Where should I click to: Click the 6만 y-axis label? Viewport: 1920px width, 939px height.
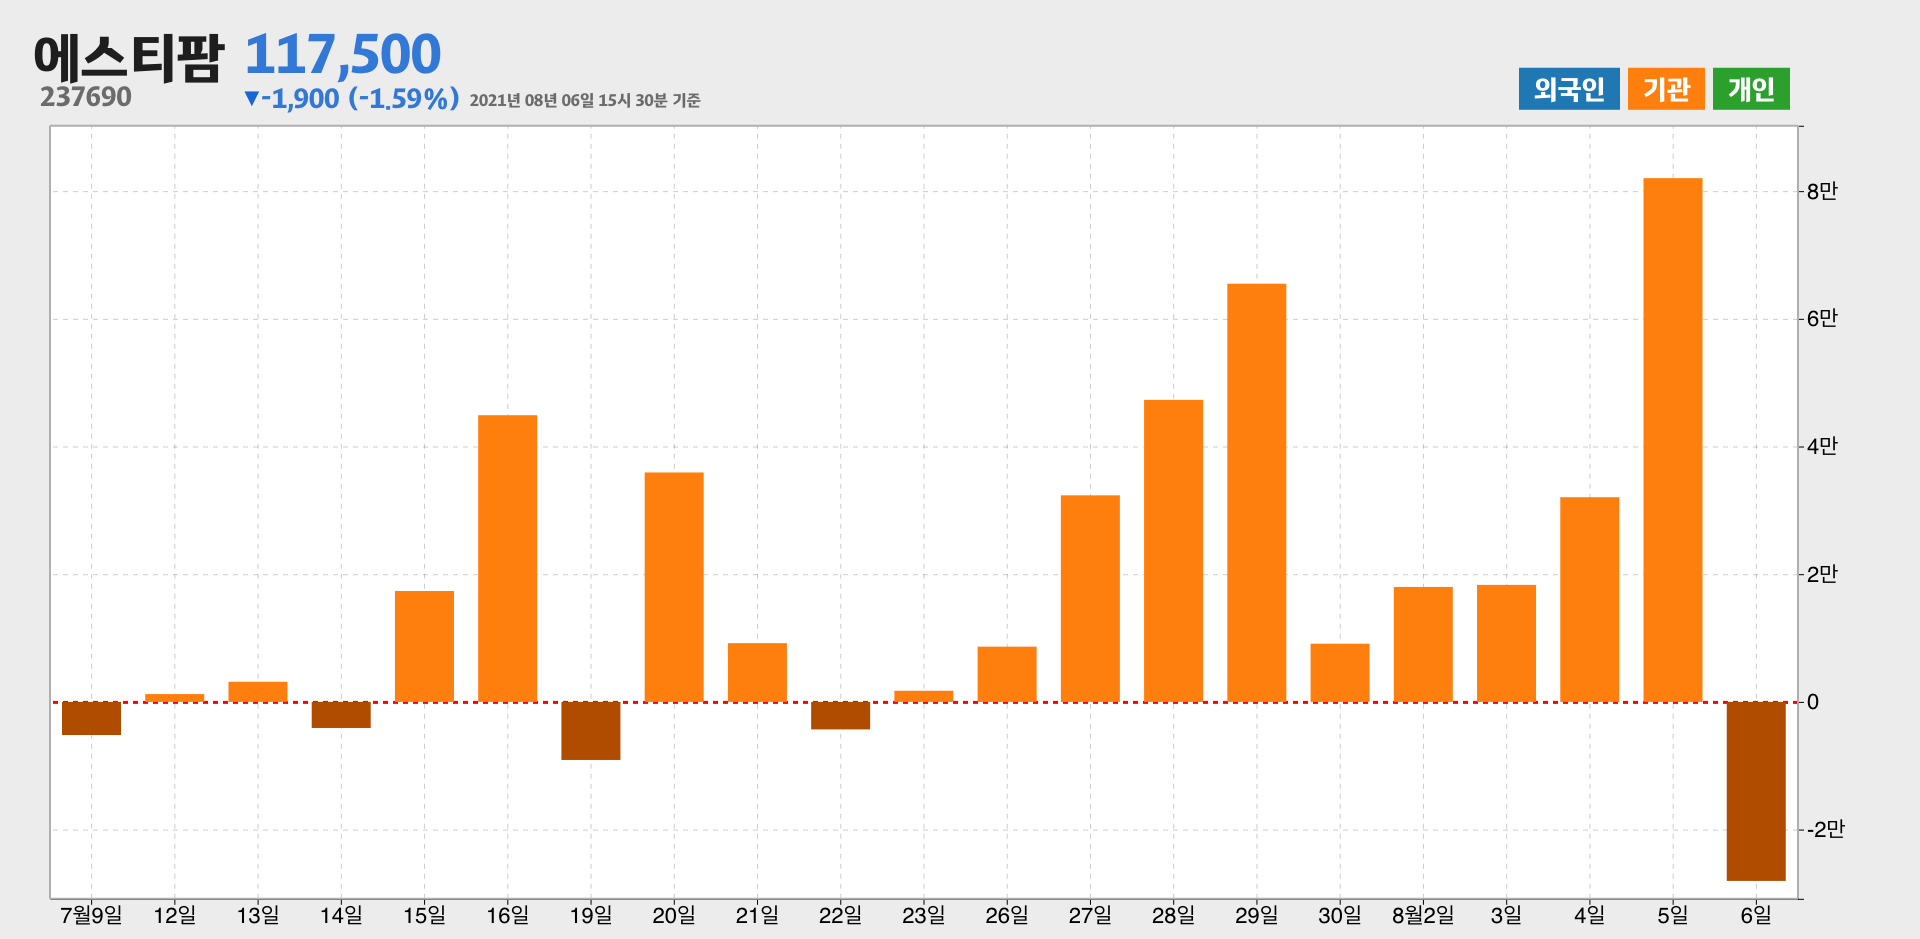point(1822,319)
